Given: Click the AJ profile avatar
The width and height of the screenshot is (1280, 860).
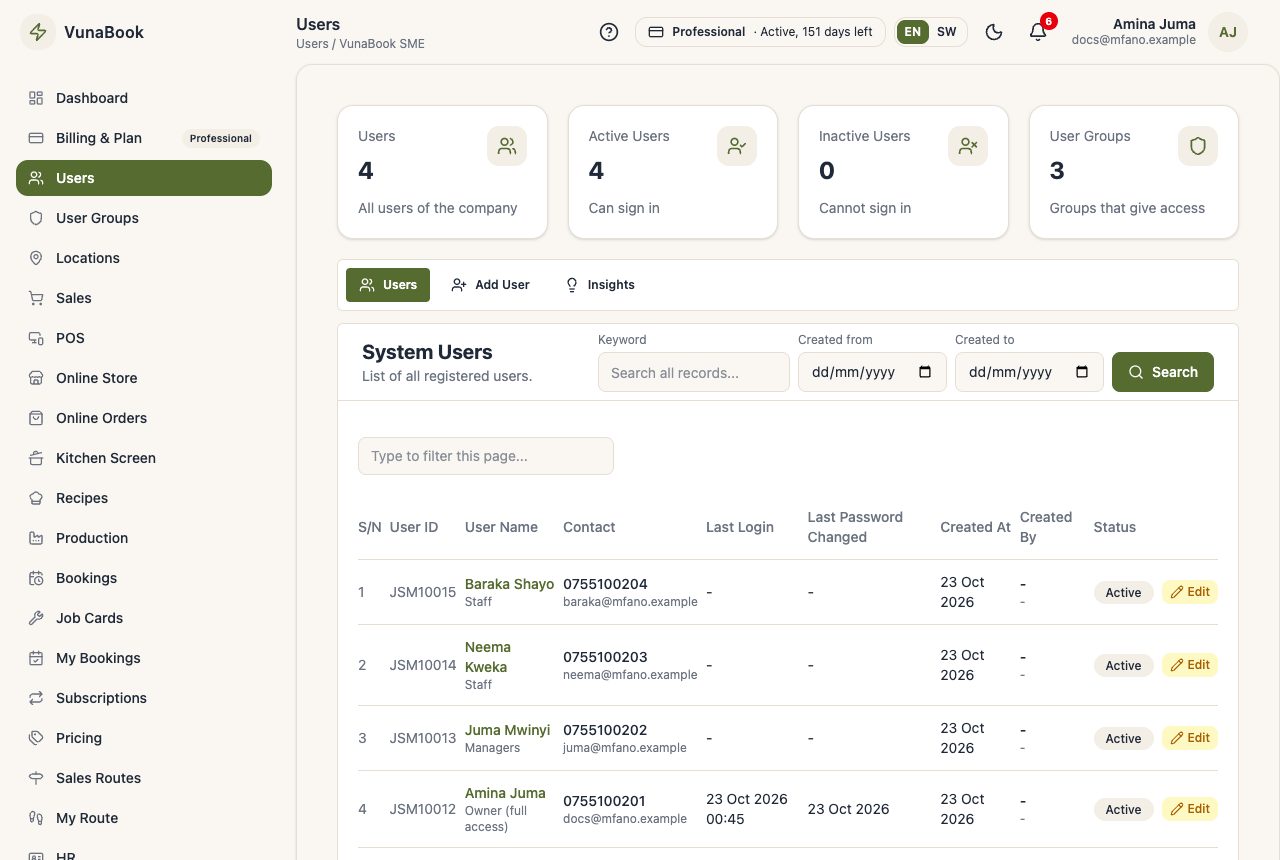Looking at the screenshot, I should tap(1228, 32).
